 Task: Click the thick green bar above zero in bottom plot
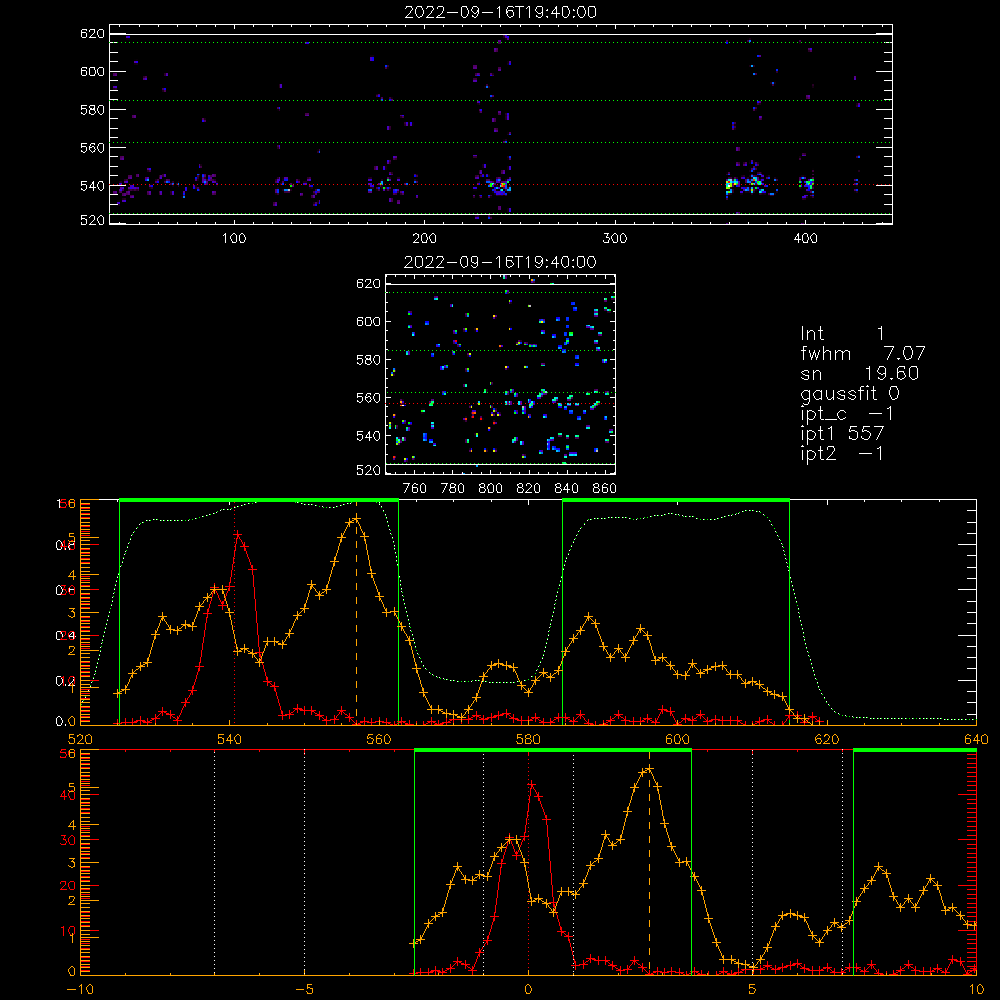pyautogui.click(x=553, y=750)
